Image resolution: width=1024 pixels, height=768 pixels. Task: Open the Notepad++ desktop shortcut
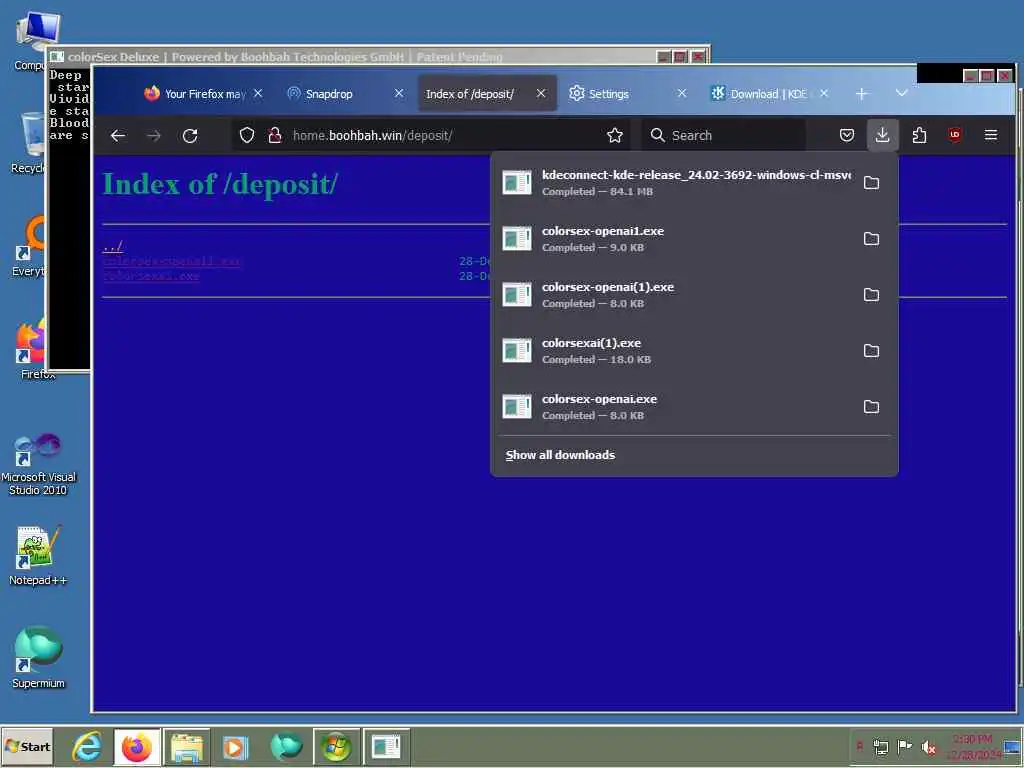pyautogui.click(x=38, y=555)
